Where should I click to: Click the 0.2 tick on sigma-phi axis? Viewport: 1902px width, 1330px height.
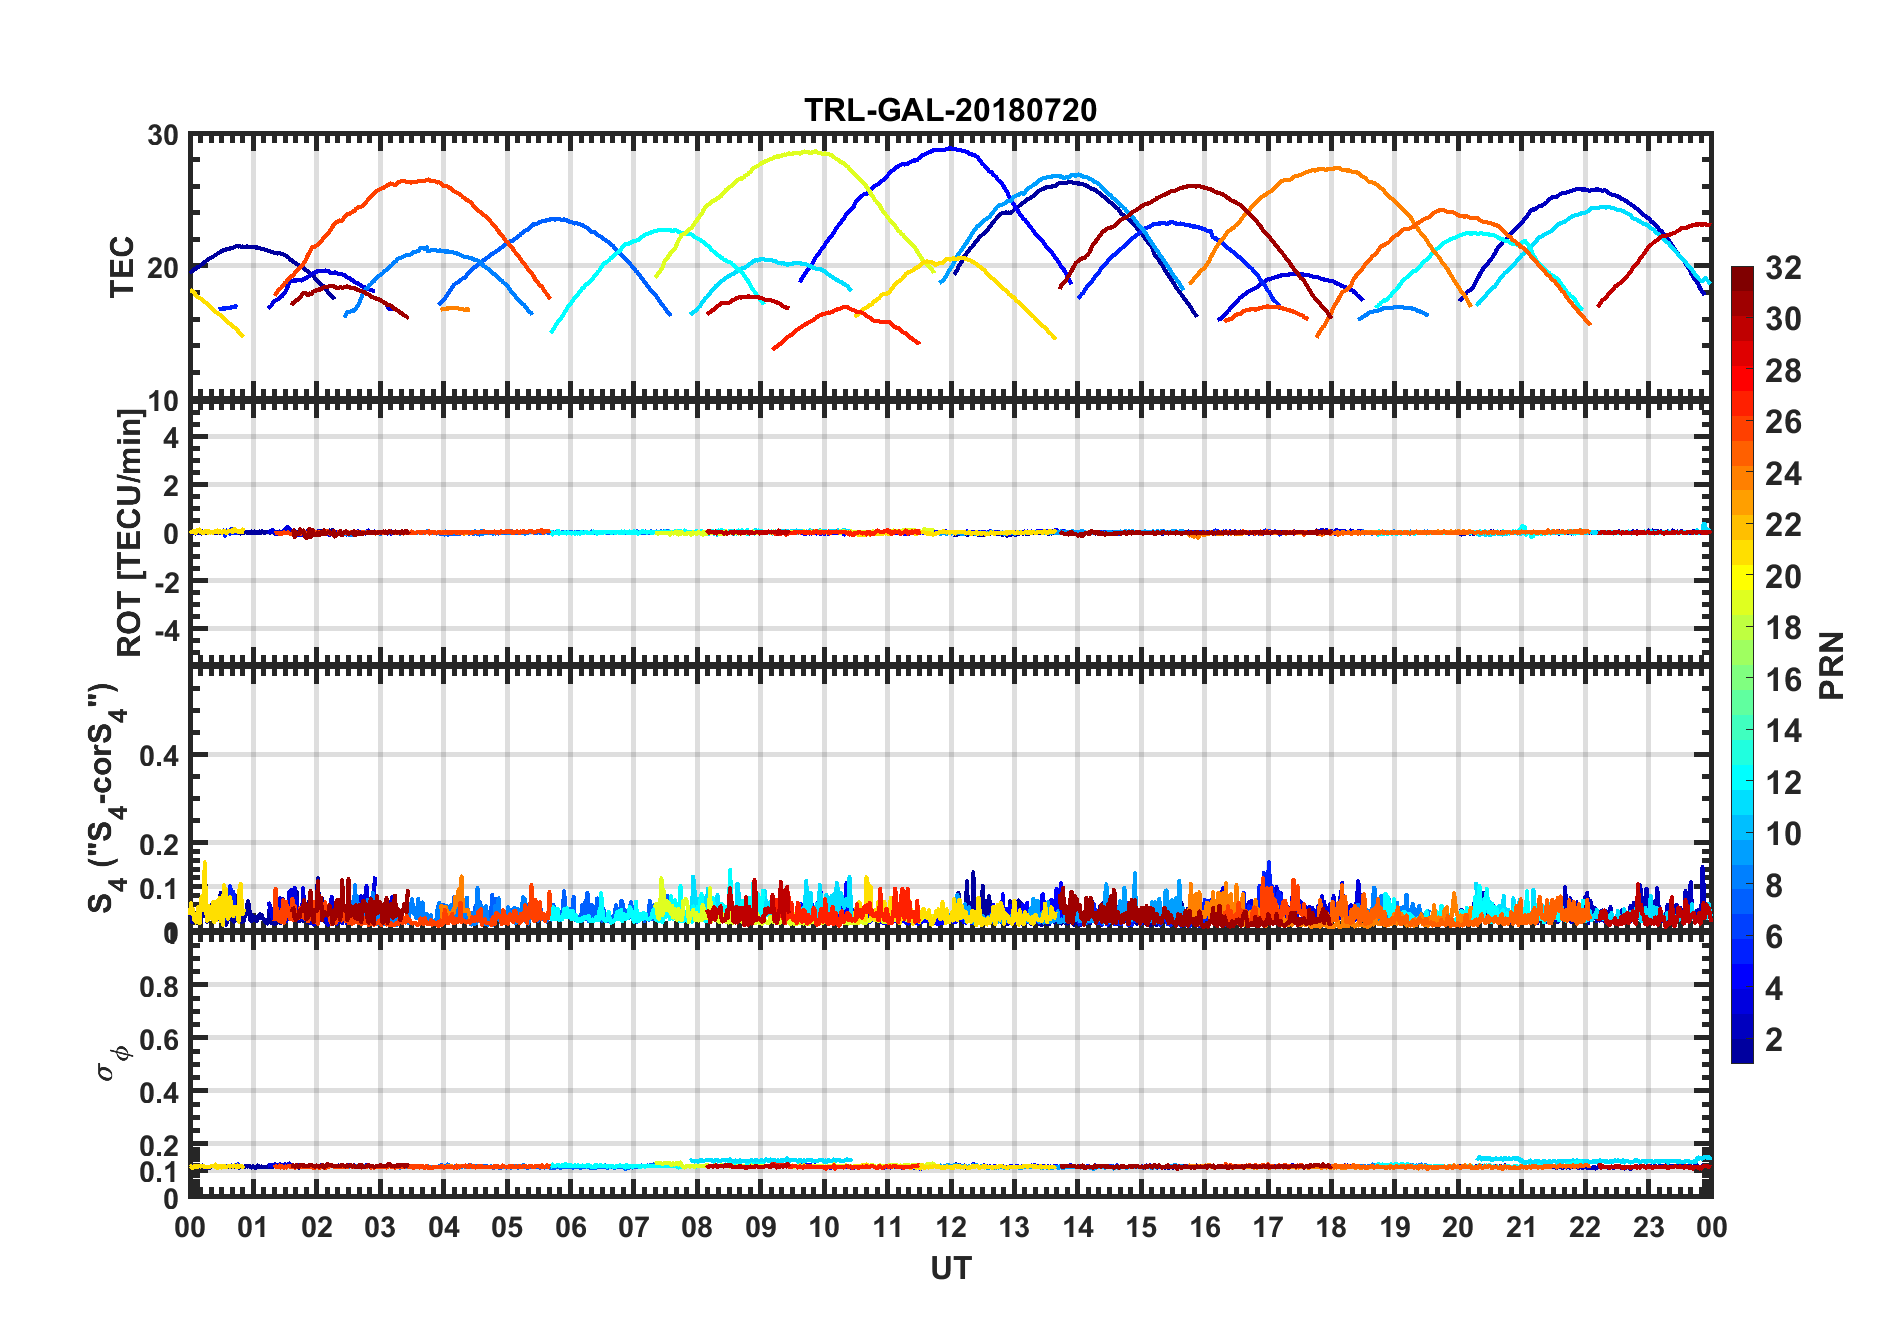(159, 1145)
